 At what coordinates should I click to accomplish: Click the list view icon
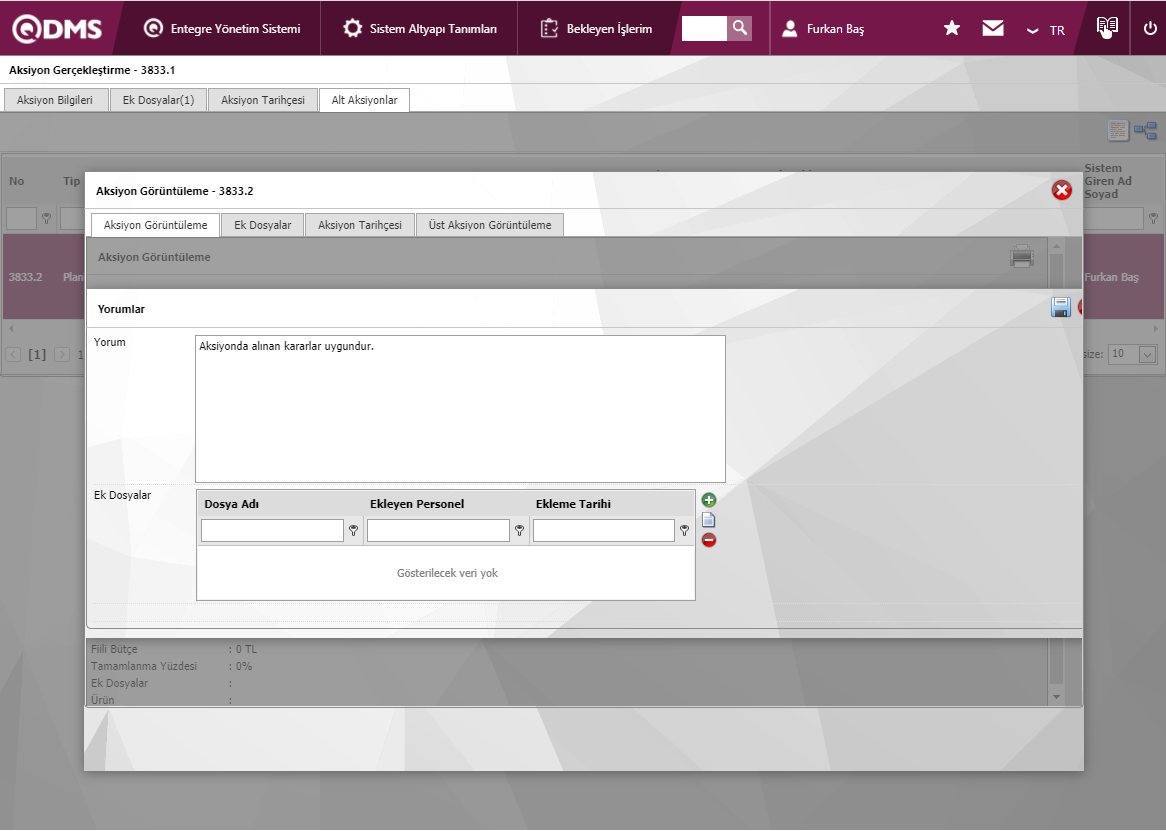1118,131
